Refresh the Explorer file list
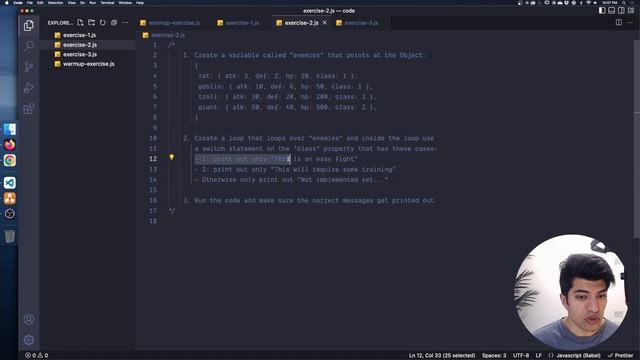640x360 pixels. tap(103, 22)
